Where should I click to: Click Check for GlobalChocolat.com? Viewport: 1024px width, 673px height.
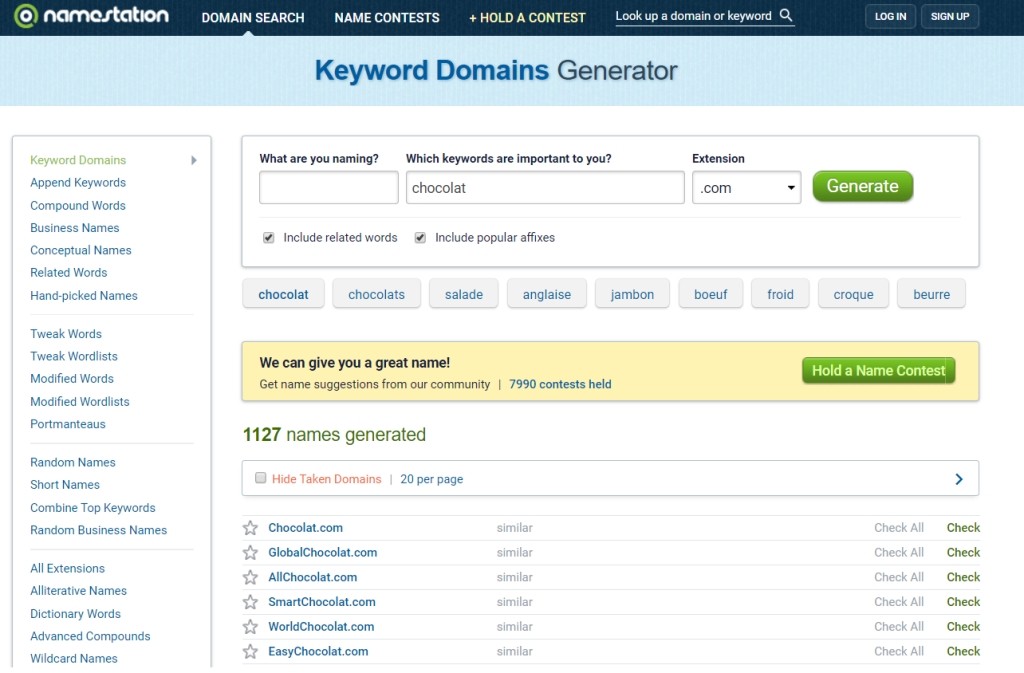[x=963, y=552]
